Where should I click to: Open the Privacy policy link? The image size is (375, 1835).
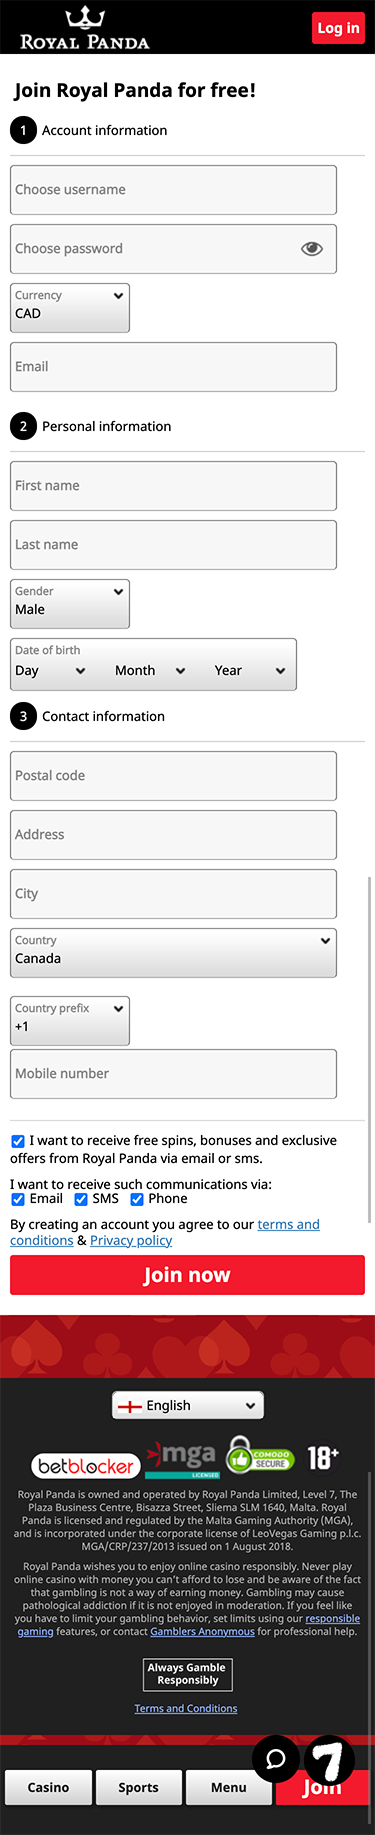pyautogui.click(x=131, y=1240)
